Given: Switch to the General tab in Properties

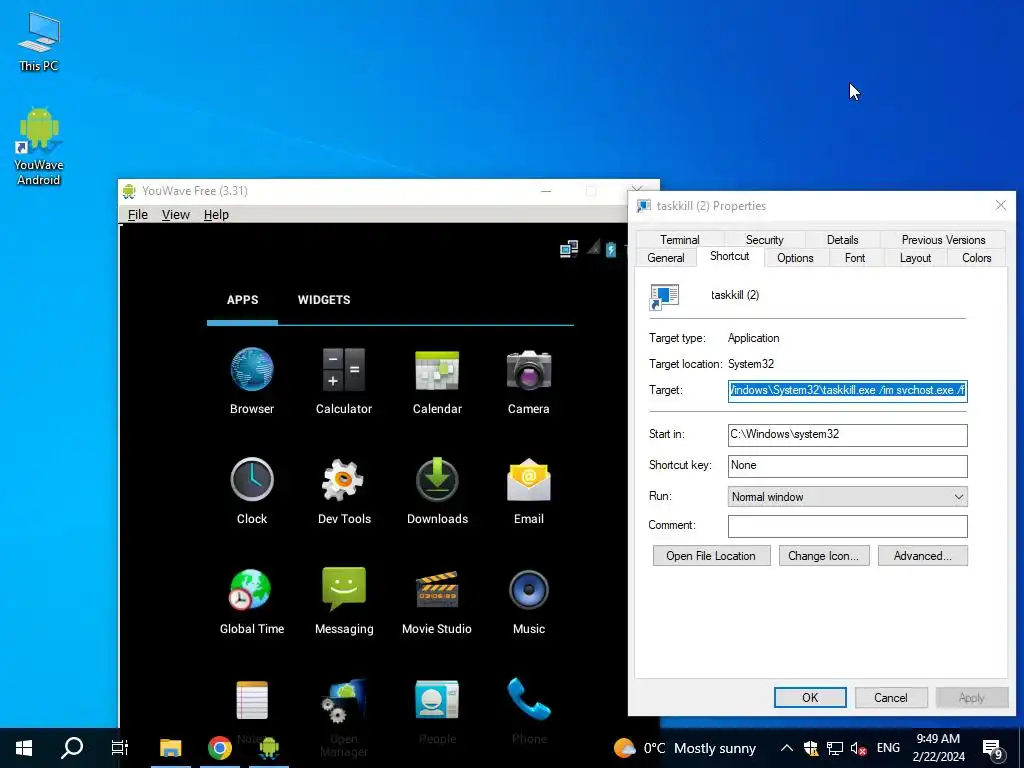Looking at the screenshot, I should click(x=666, y=258).
